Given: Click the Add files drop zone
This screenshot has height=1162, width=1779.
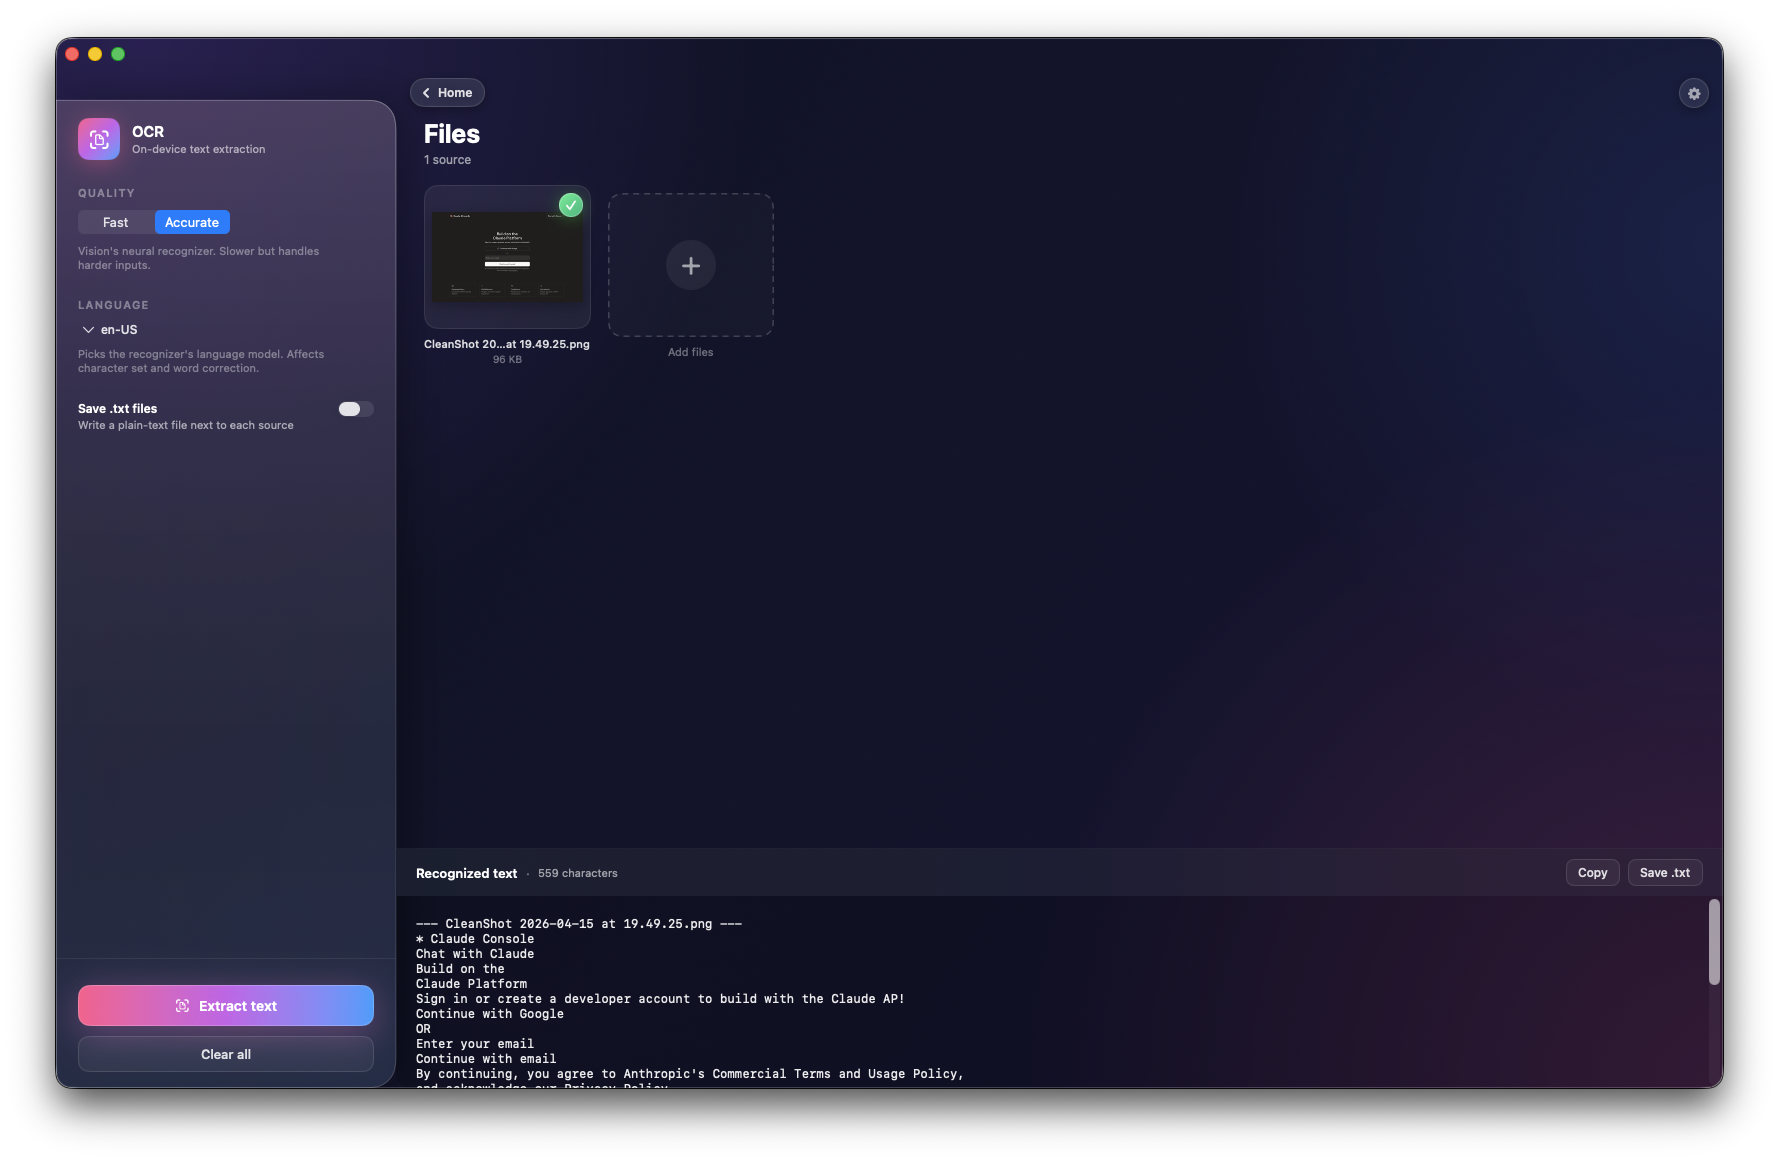Looking at the screenshot, I should (691, 265).
